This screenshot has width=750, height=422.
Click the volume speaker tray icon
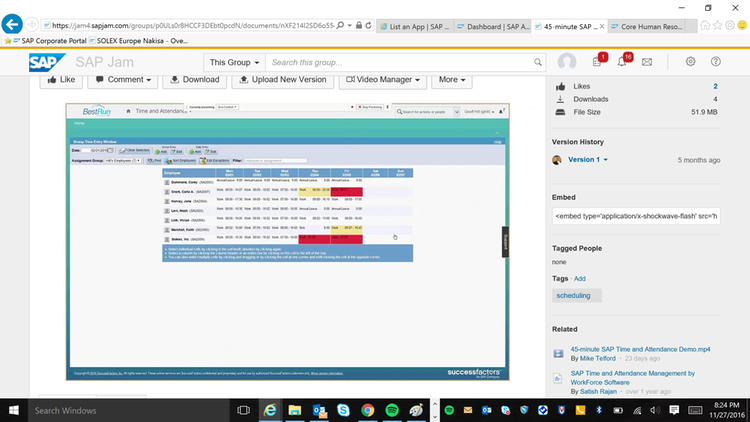[655, 411]
